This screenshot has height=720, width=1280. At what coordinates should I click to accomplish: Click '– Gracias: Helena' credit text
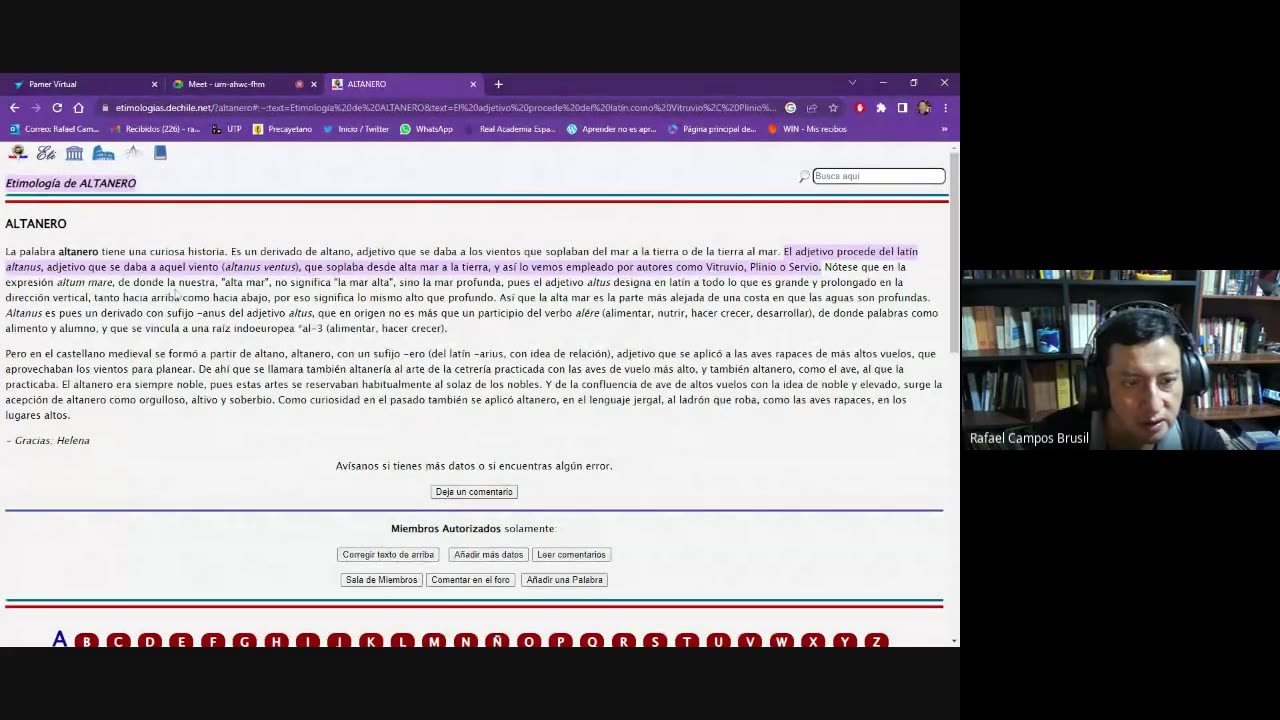point(47,441)
